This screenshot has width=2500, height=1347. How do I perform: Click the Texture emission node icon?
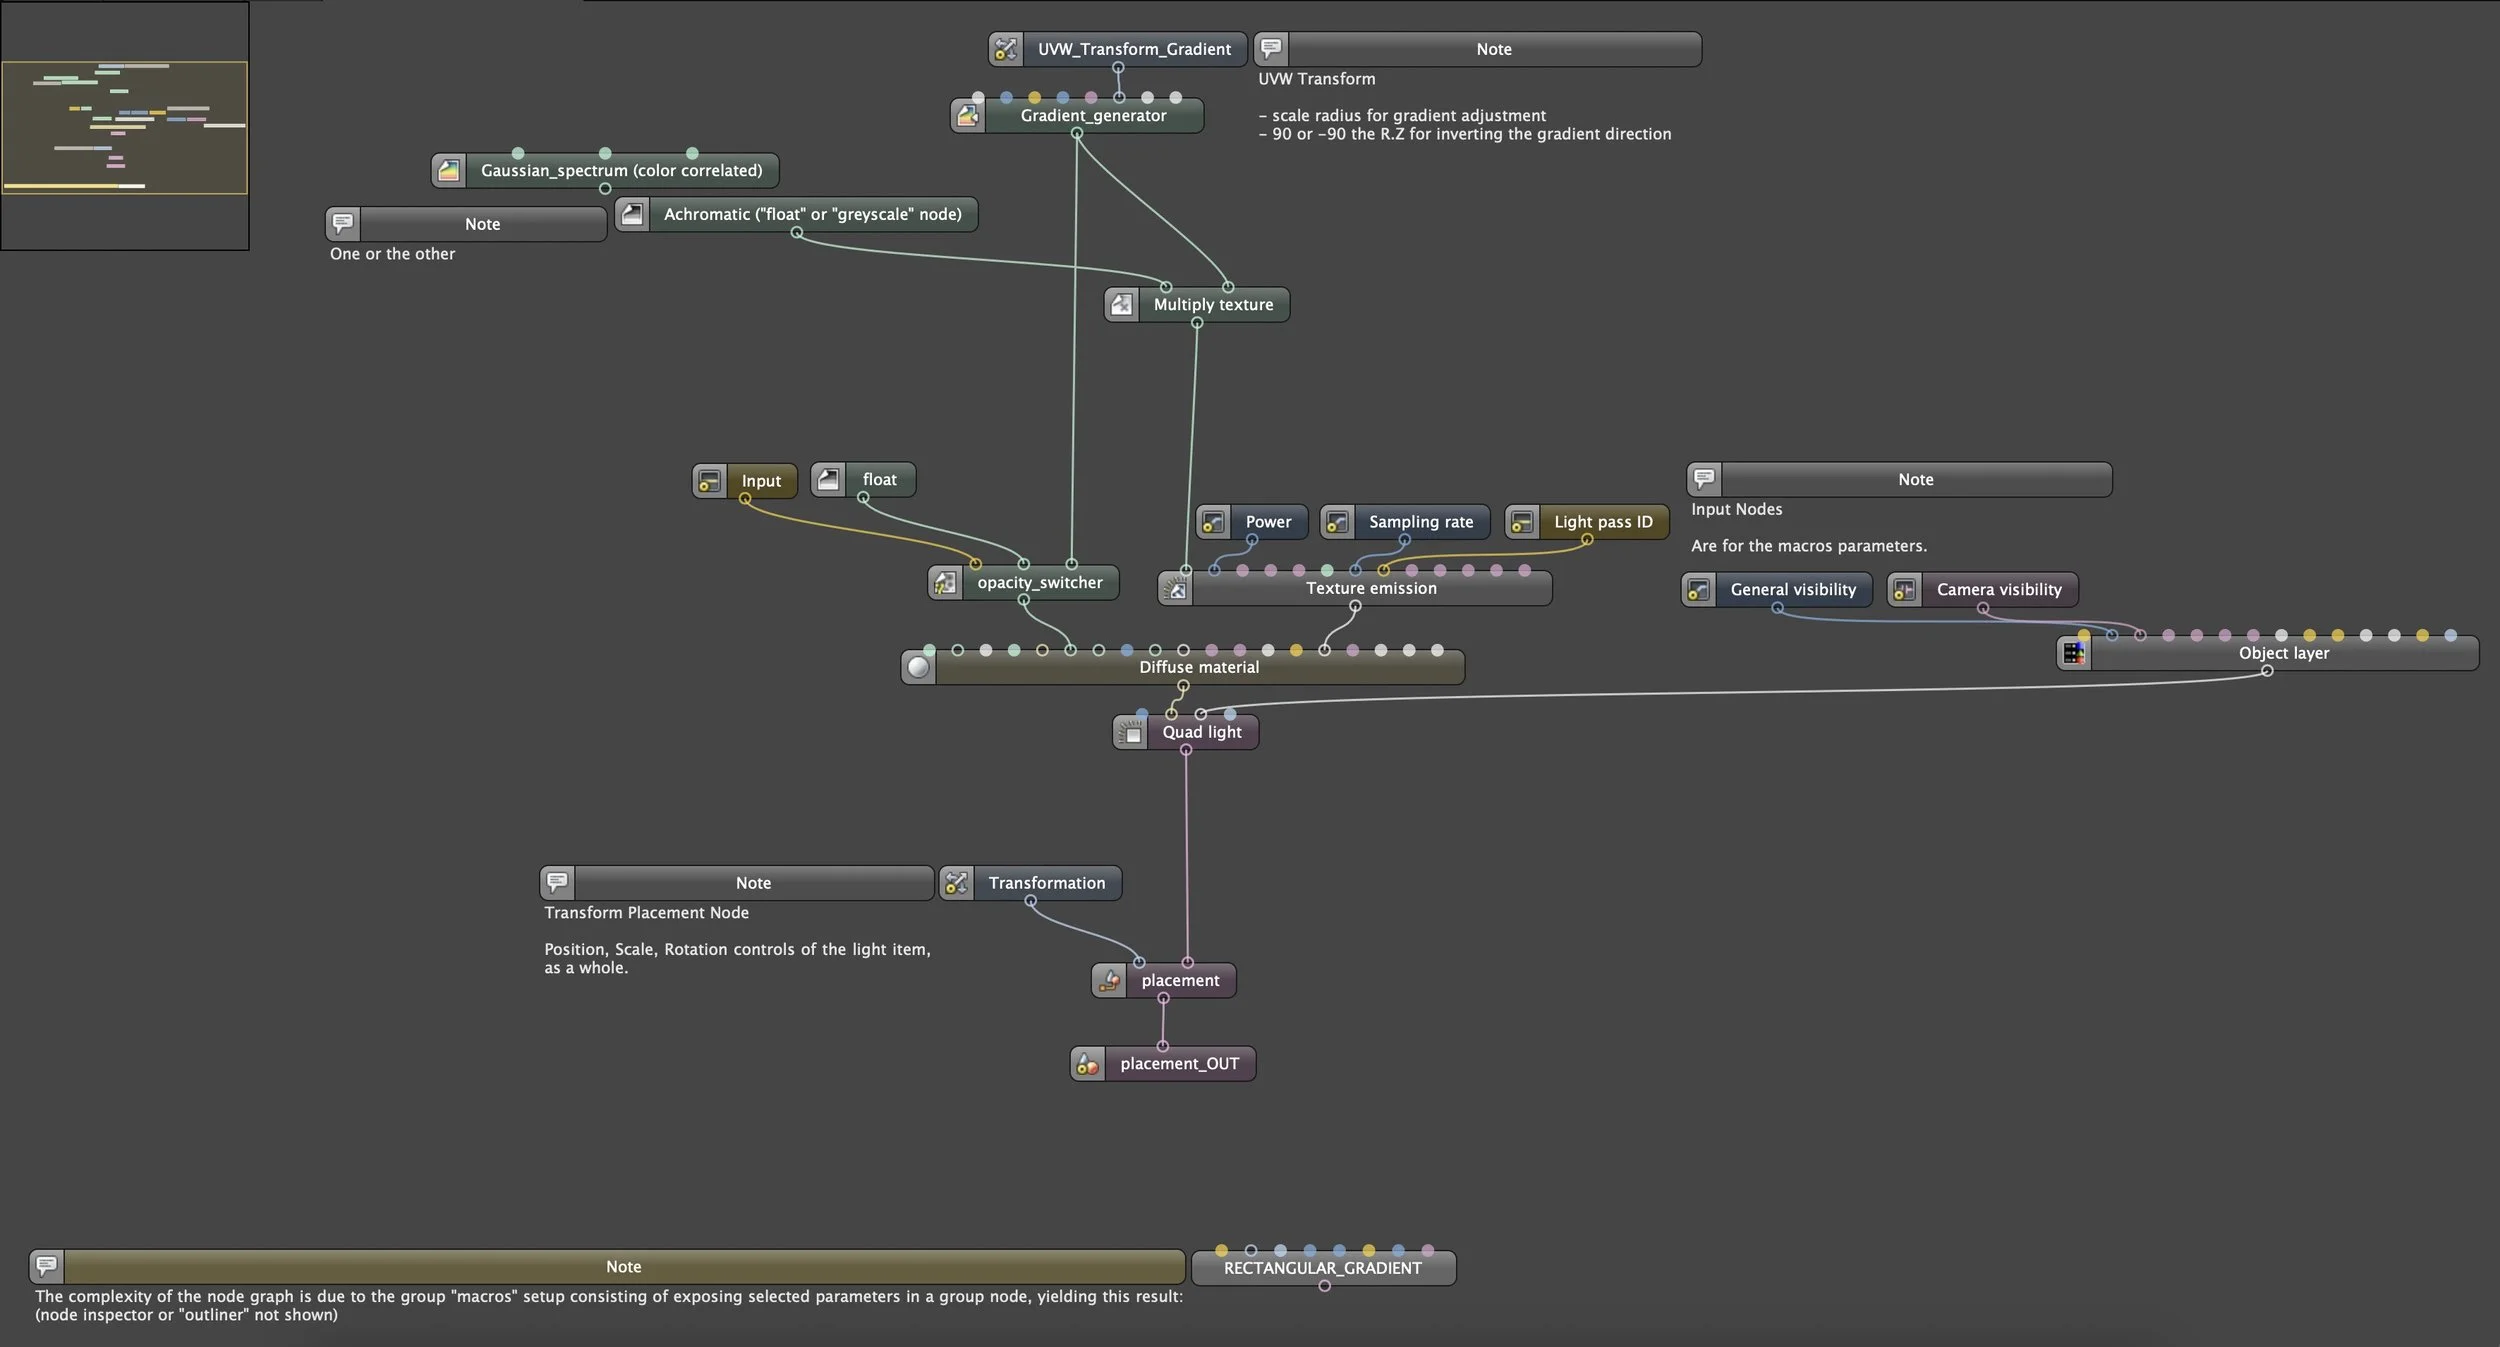pos(1175,589)
